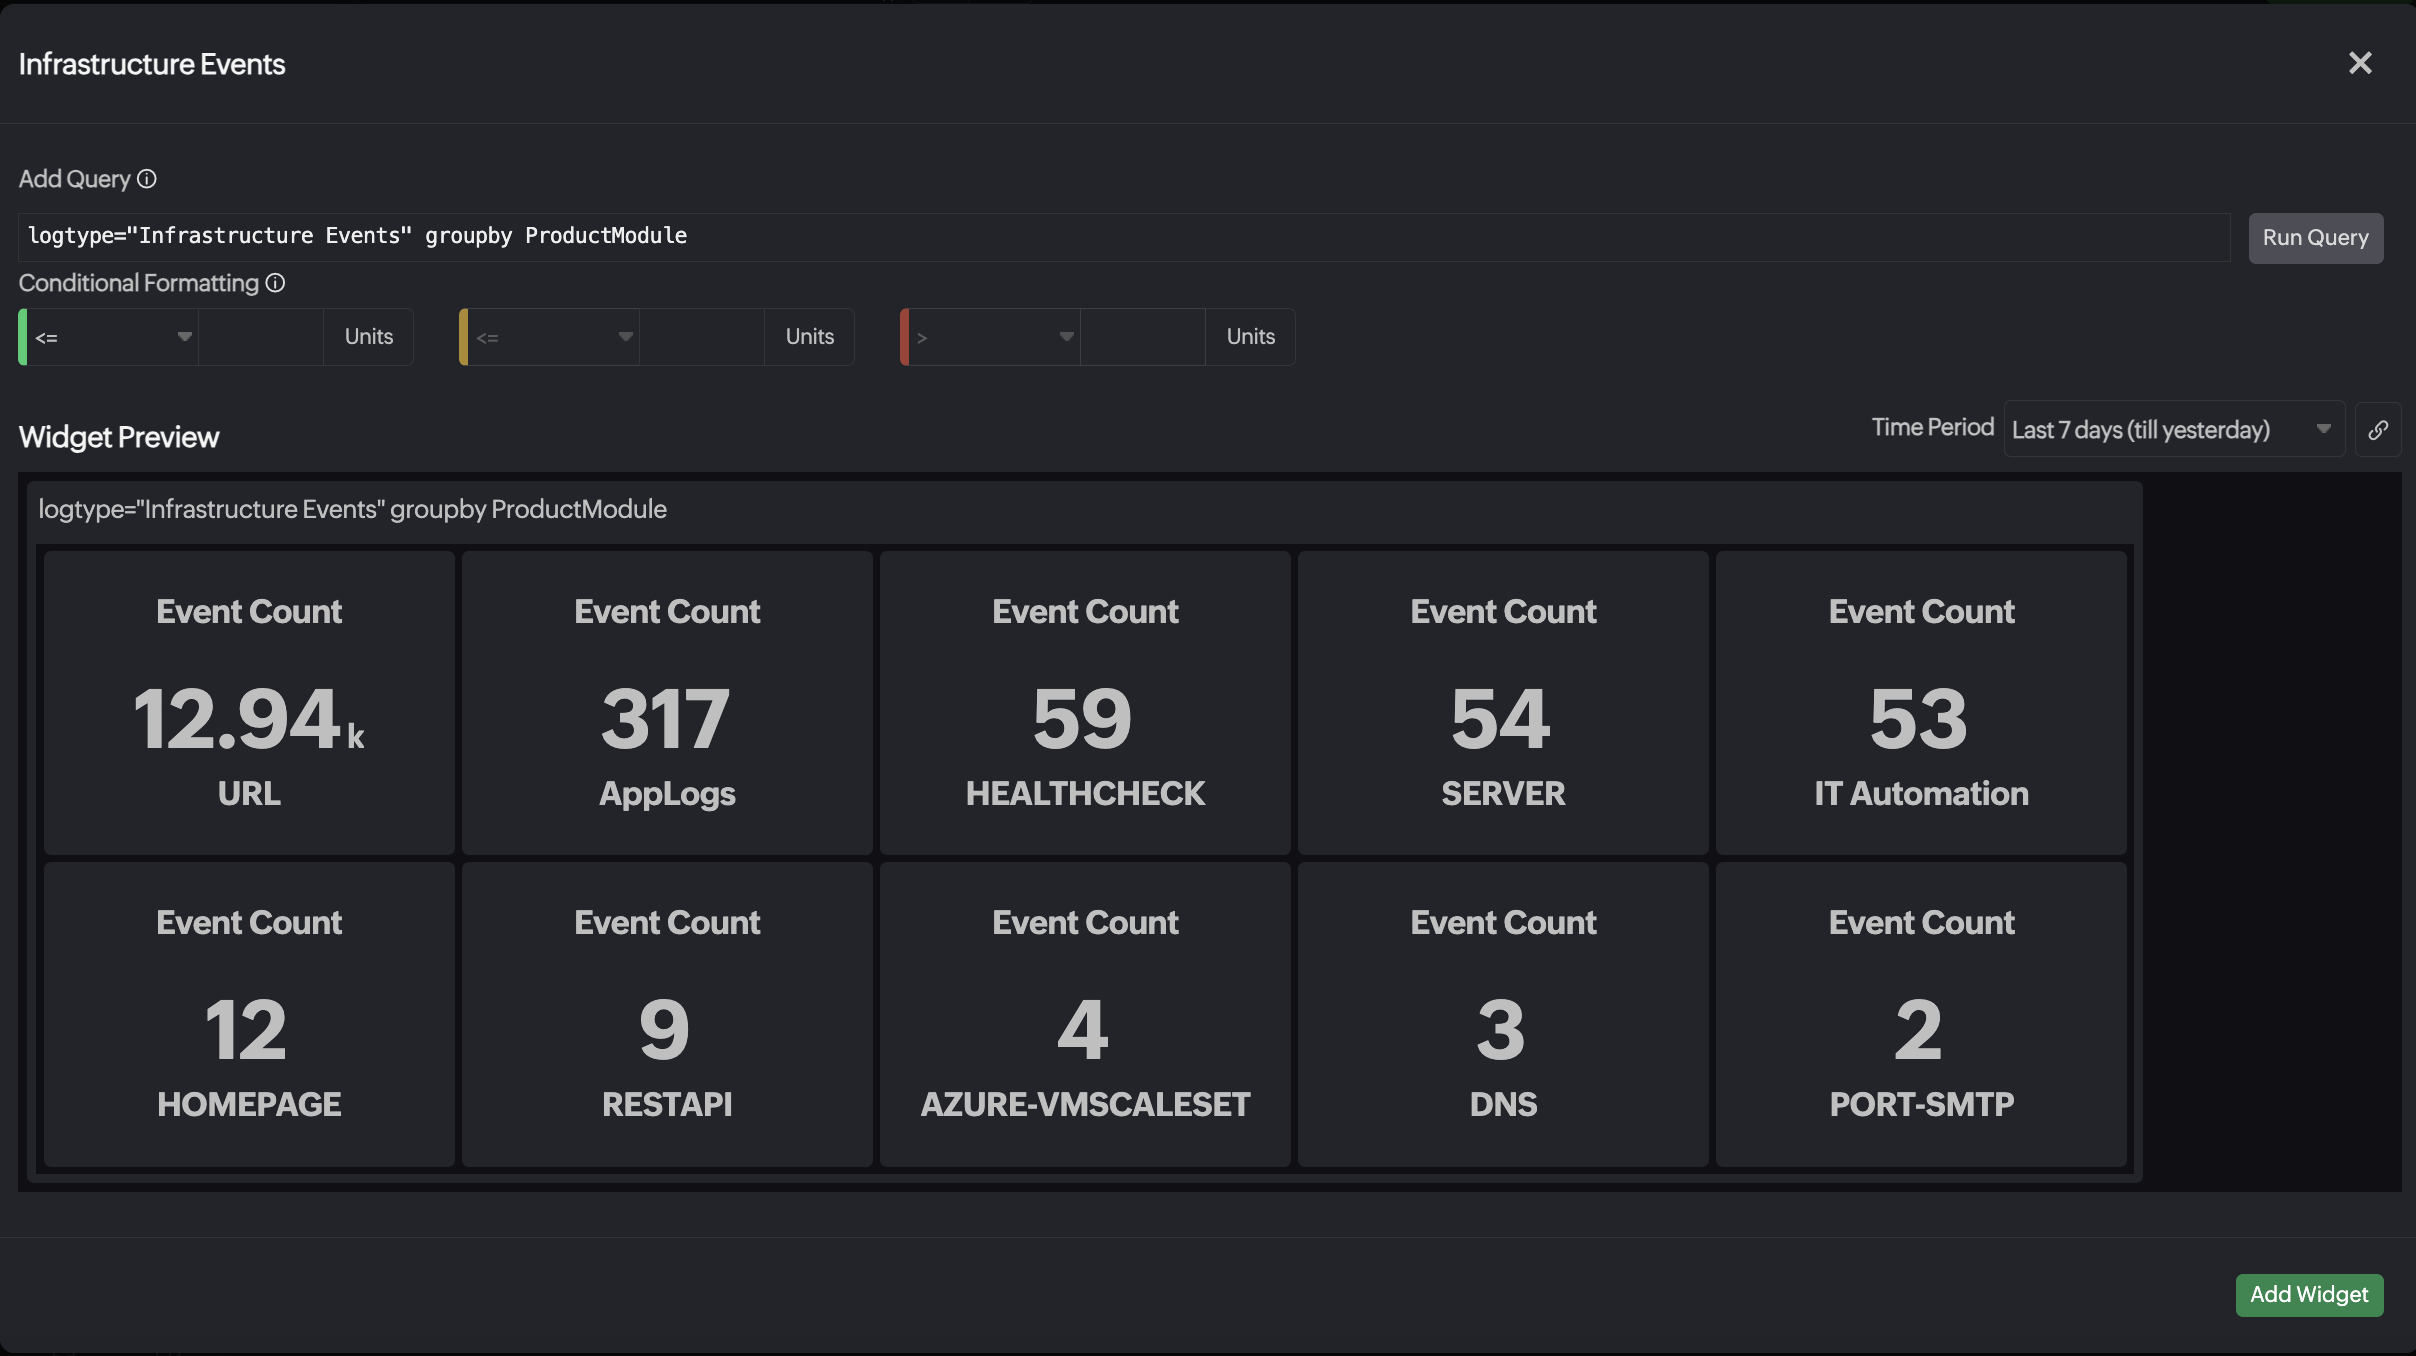Click the green condition threshold value field
The width and height of the screenshot is (2416, 1356).
pos(261,337)
